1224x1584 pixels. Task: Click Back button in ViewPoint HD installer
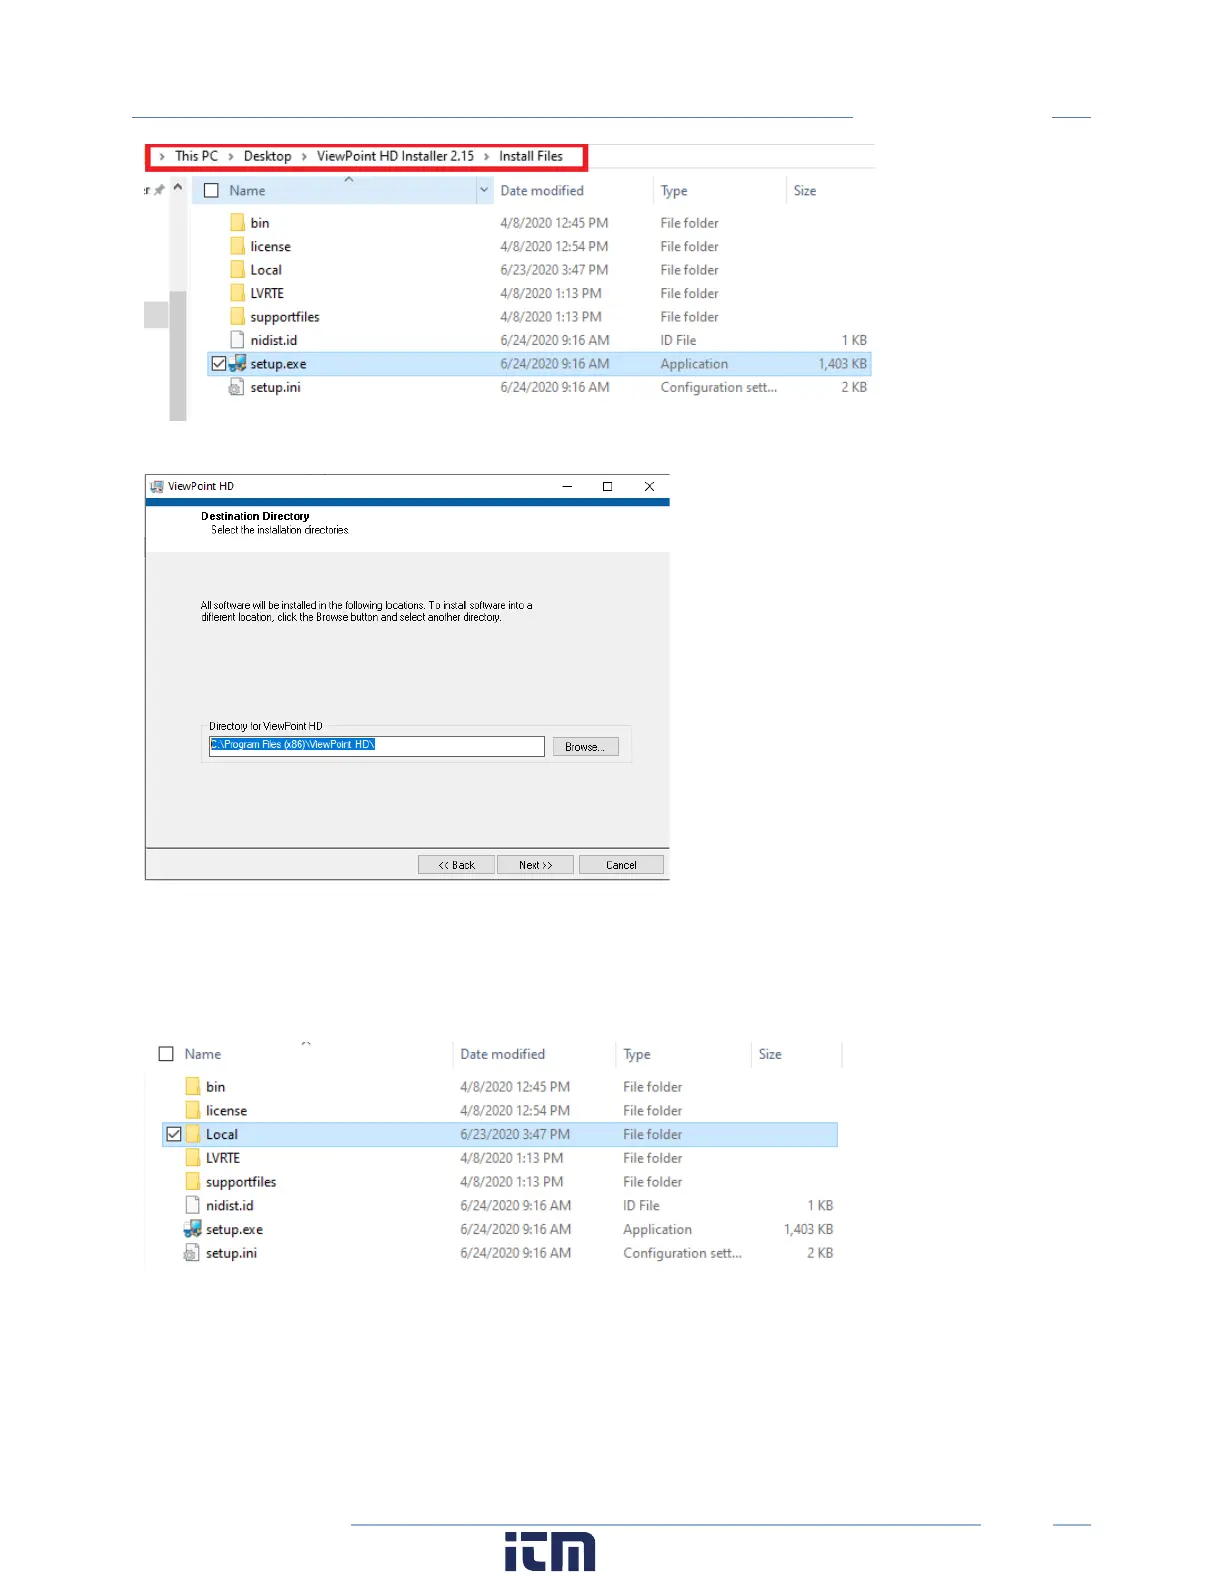coord(456,865)
